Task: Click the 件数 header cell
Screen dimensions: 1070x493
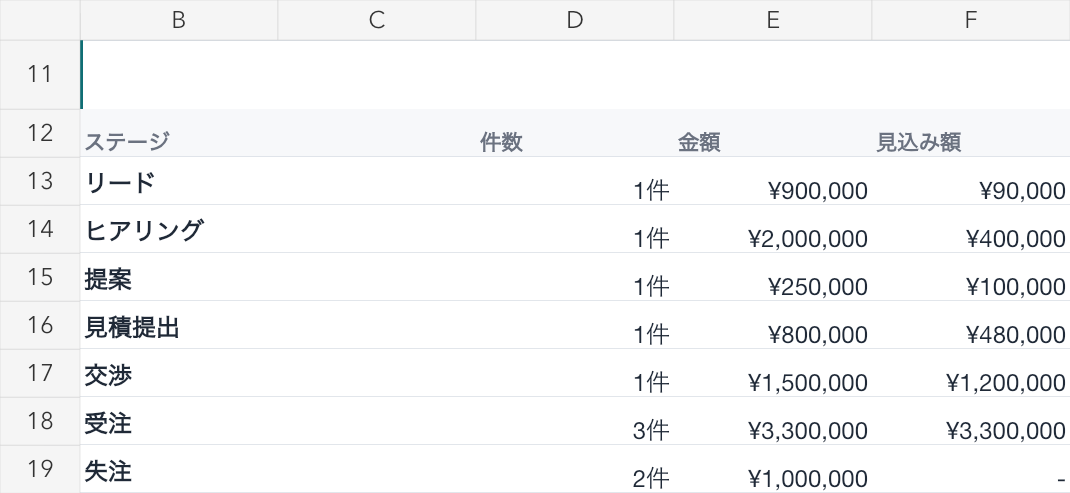Action: coord(575,133)
